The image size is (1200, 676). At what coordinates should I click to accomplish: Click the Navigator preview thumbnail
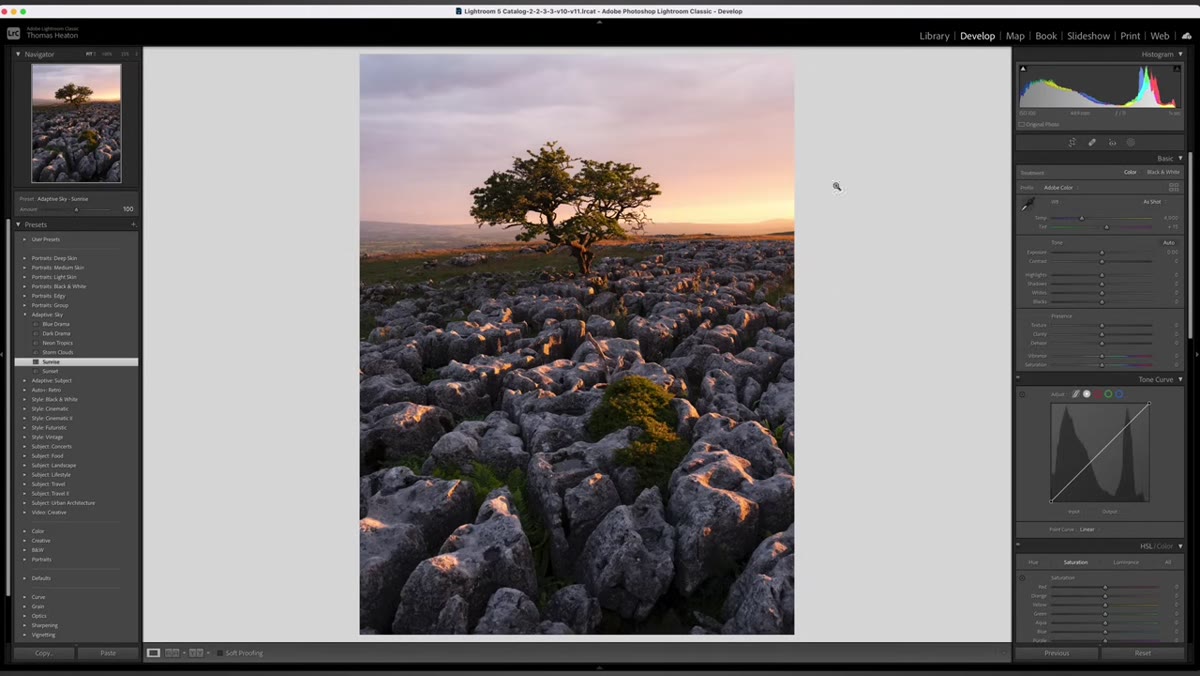point(76,123)
